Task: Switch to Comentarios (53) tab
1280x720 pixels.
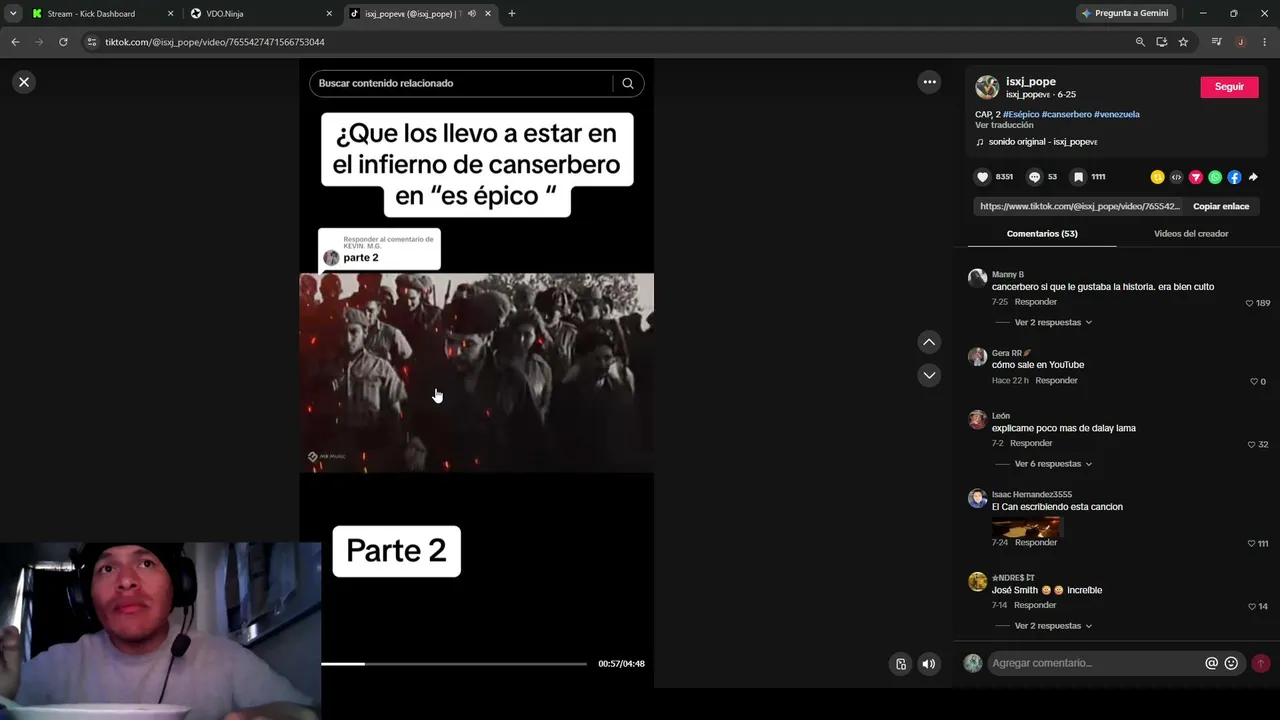Action: (1042, 233)
